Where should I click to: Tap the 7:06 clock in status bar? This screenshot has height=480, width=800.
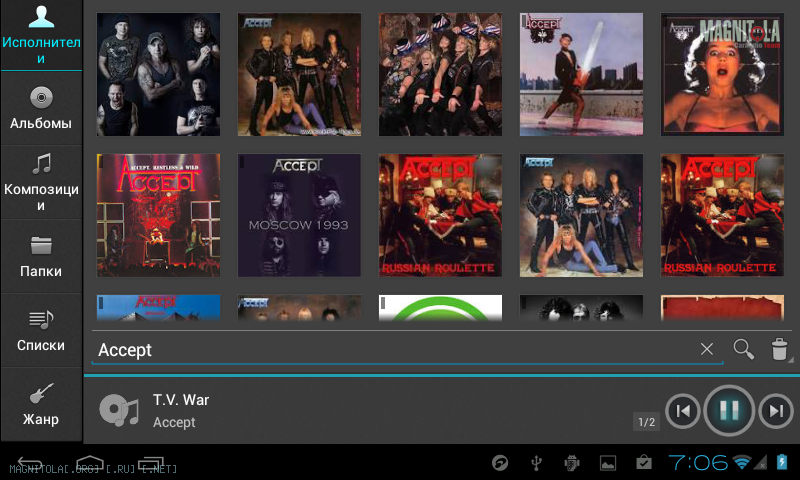click(698, 463)
